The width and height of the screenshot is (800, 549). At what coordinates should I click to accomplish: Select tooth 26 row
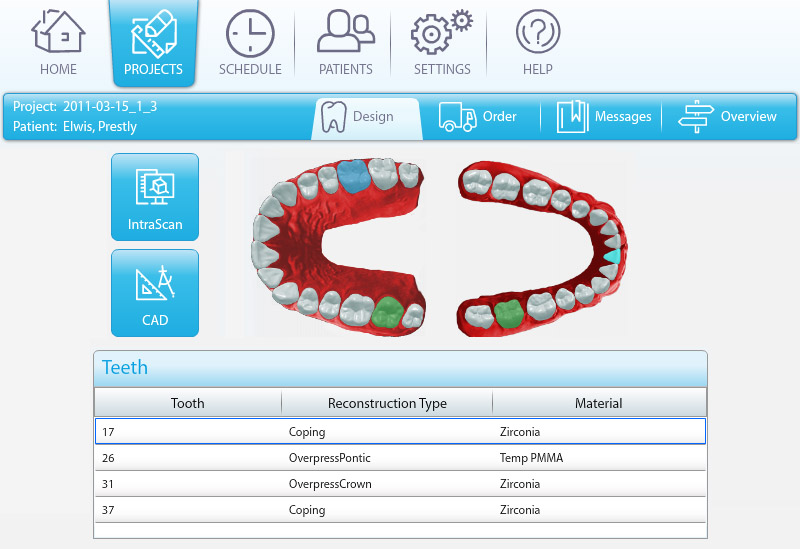point(401,458)
